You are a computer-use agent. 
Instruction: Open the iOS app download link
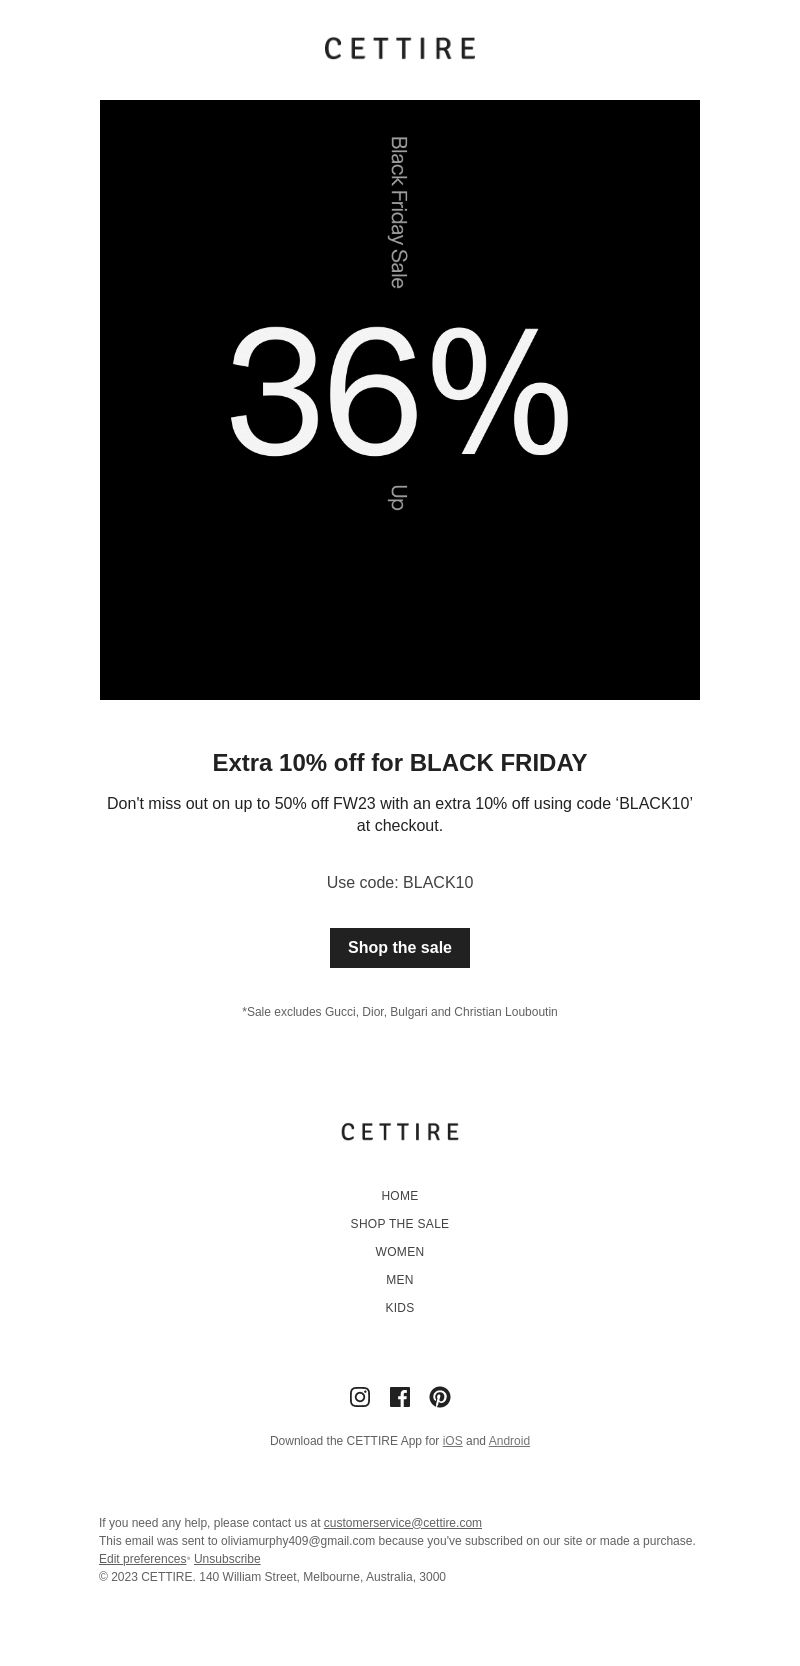click(453, 1441)
